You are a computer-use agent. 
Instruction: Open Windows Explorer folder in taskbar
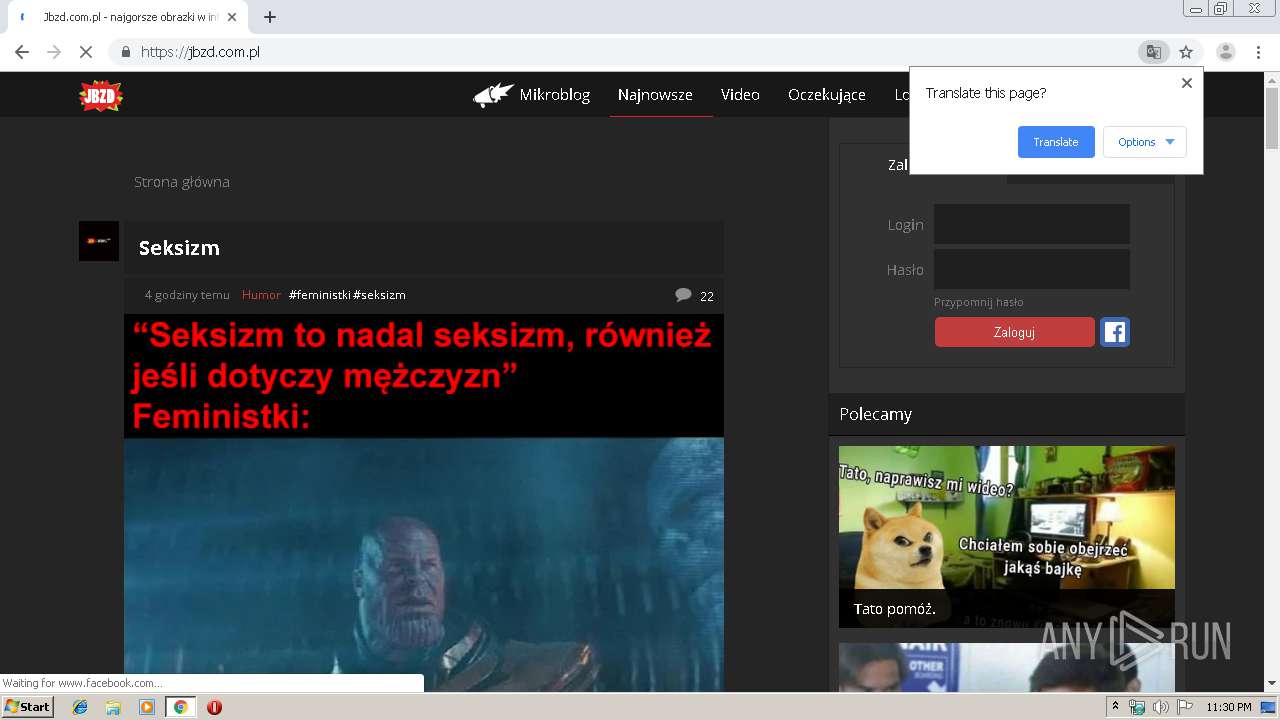point(113,707)
